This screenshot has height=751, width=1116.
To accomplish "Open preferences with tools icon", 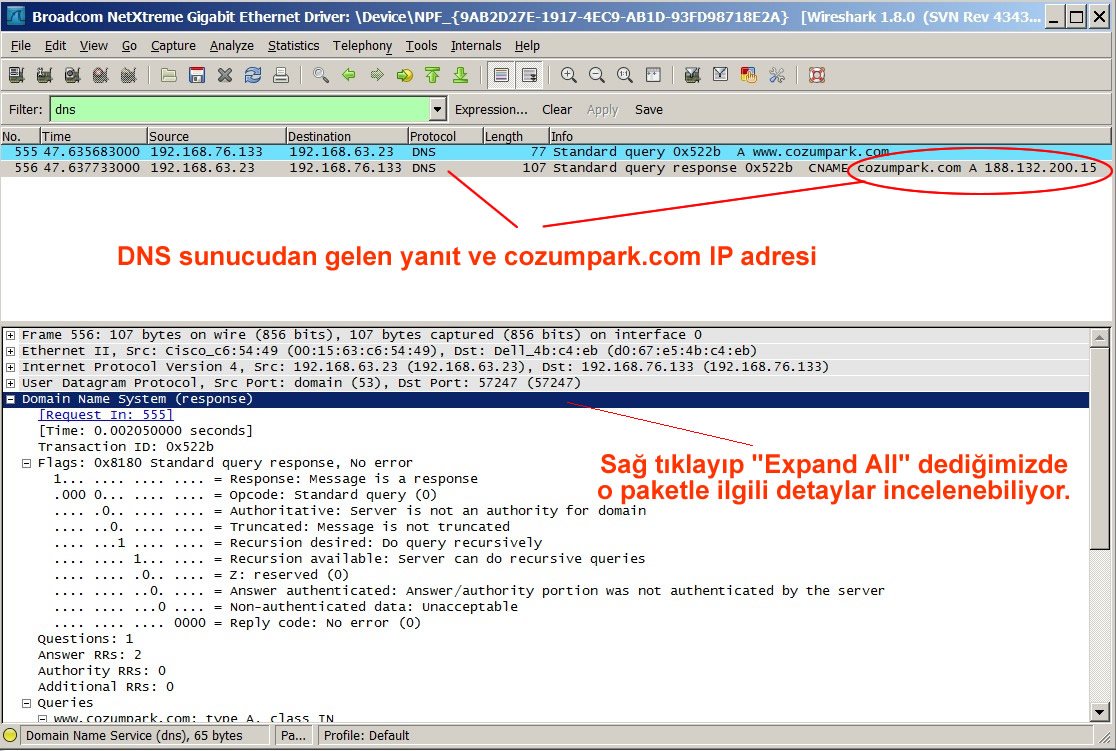I will pos(777,75).
